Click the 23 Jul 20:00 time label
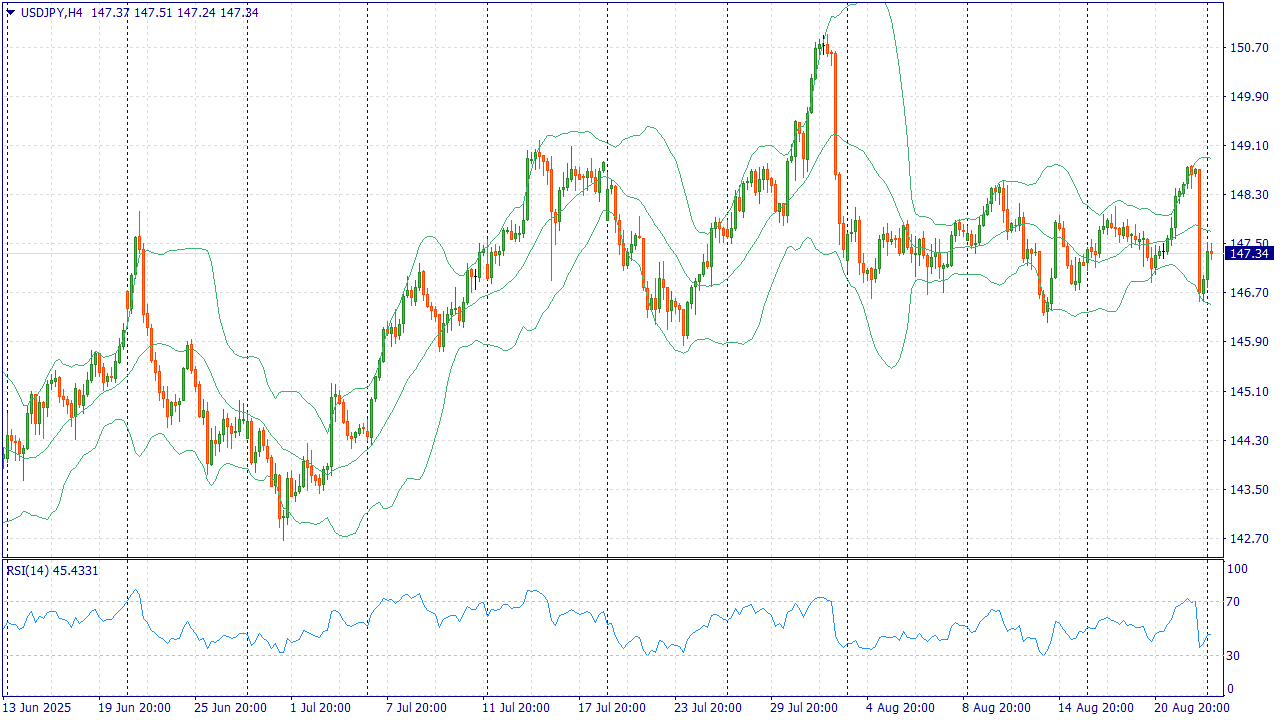The height and width of the screenshot is (720, 1280). tap(706, 708)
